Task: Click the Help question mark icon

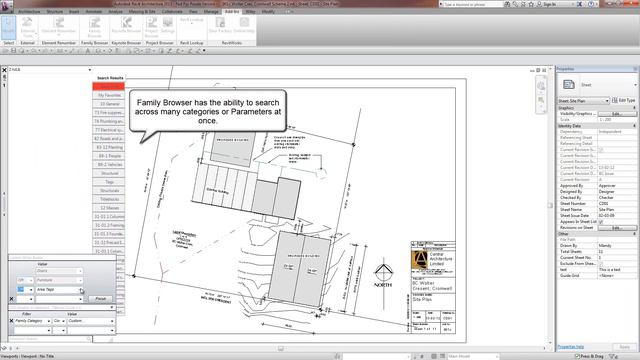Action: 591,4
